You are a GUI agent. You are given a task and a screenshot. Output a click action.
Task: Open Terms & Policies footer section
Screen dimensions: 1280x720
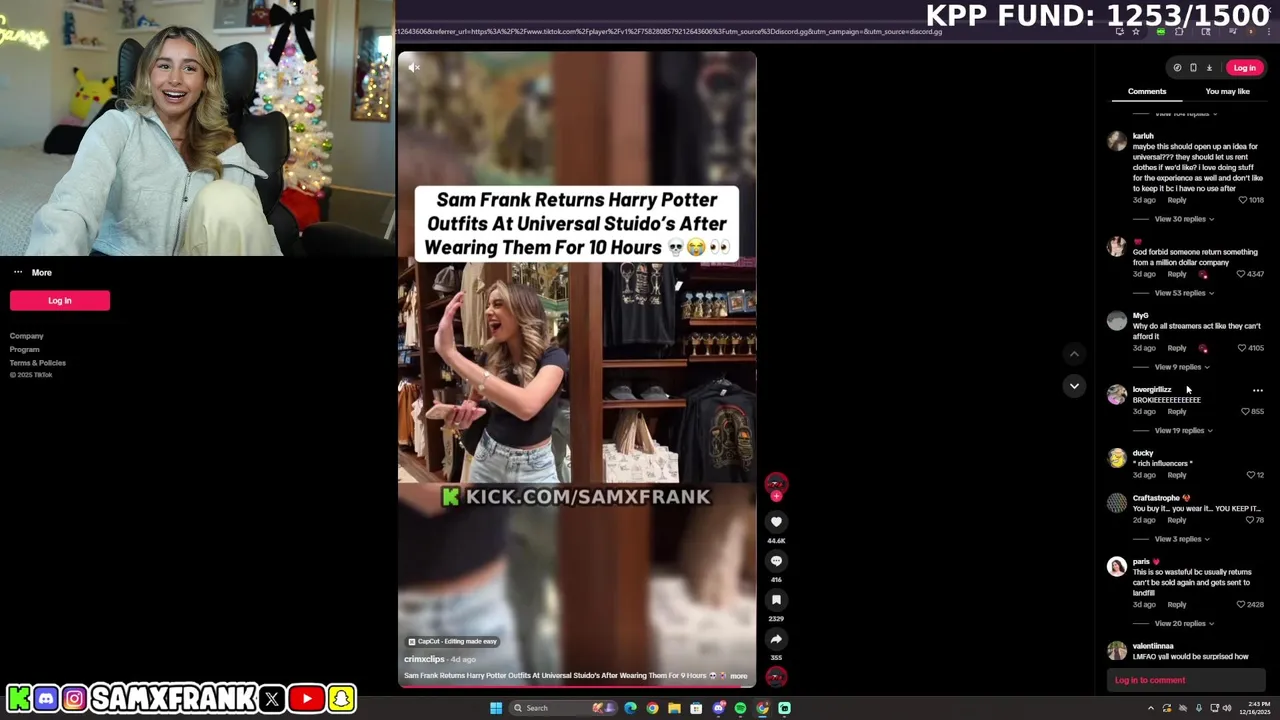[x=38, y=362]
